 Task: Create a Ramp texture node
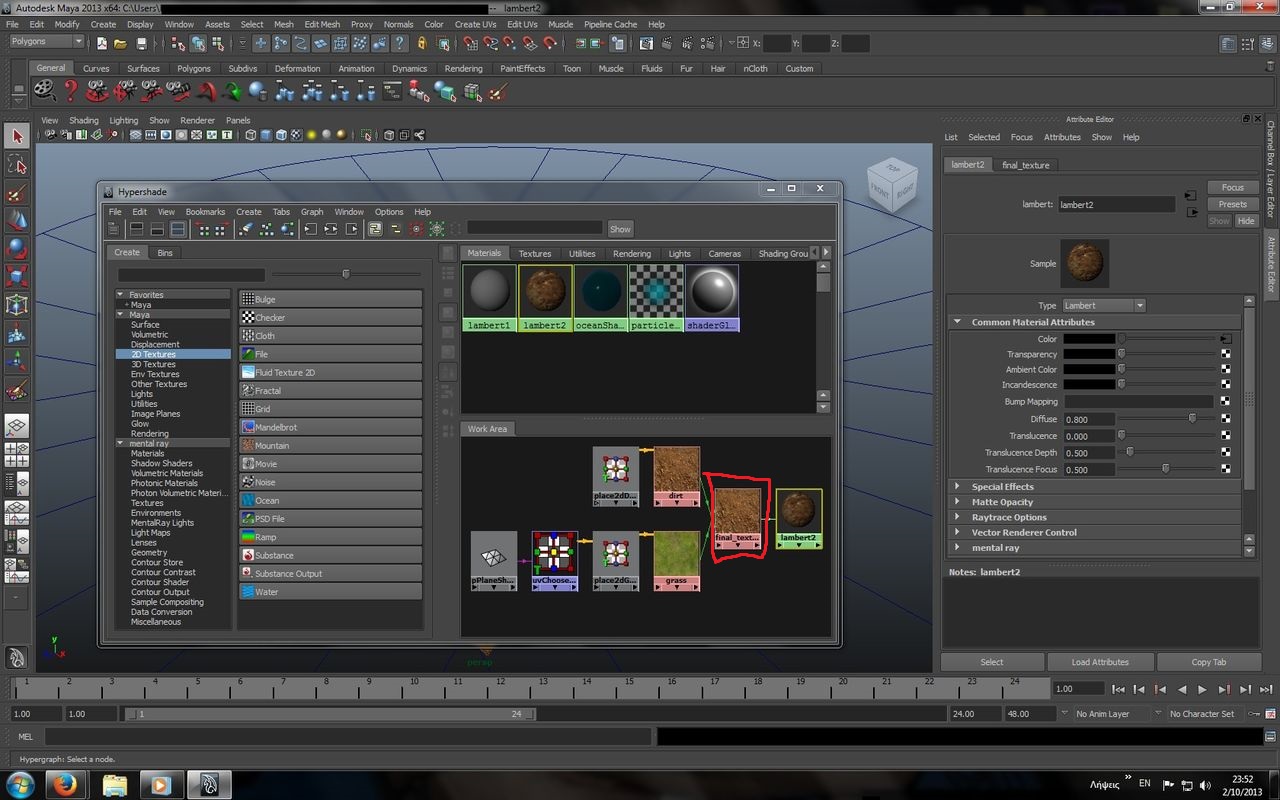[x=330, y=537]
